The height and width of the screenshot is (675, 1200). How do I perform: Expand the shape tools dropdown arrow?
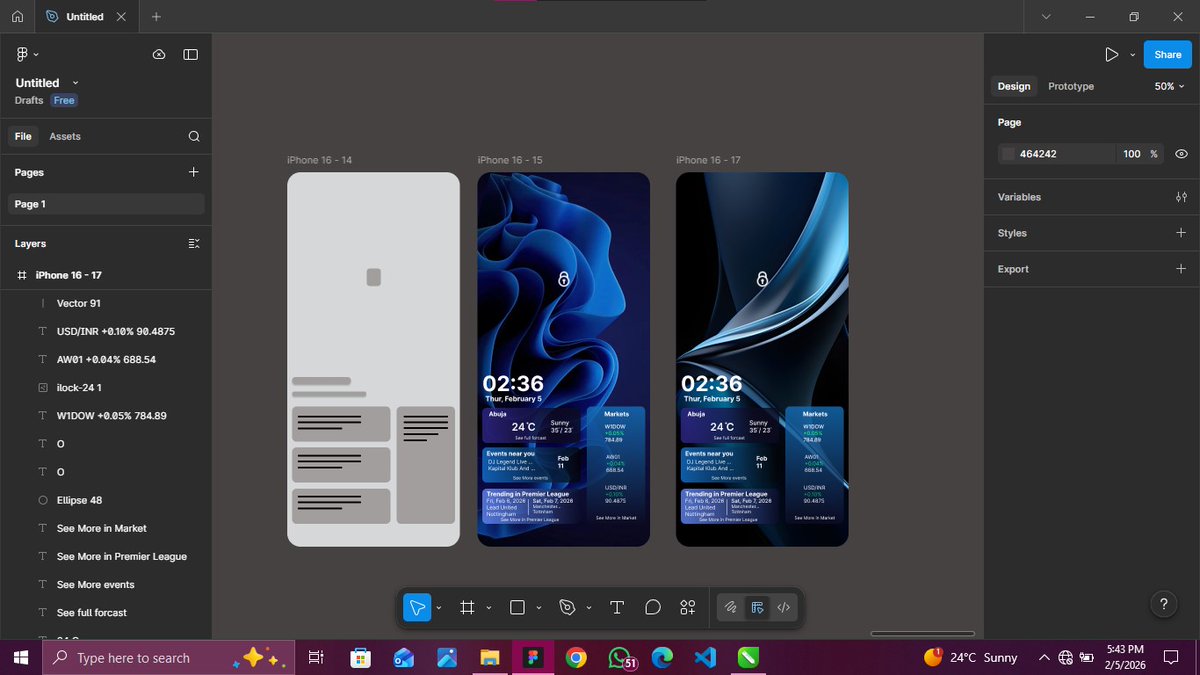tap(538, 607)
